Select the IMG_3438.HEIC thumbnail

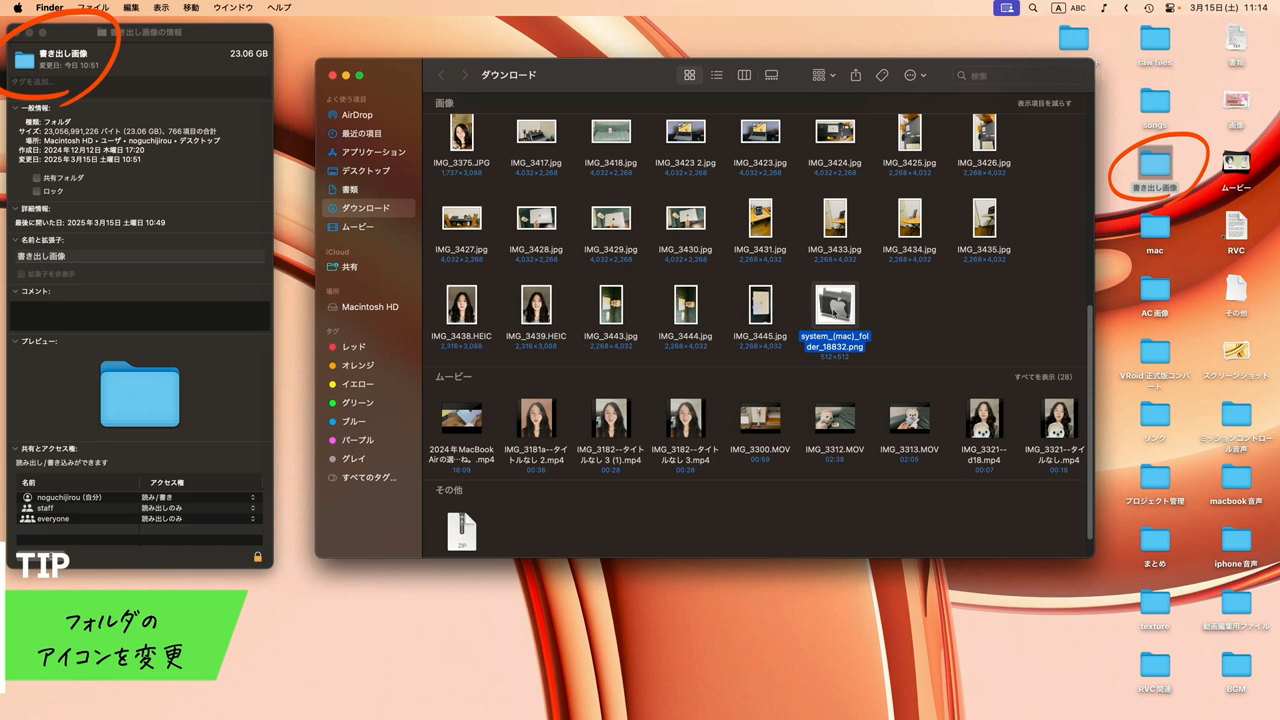click(462, 305)
